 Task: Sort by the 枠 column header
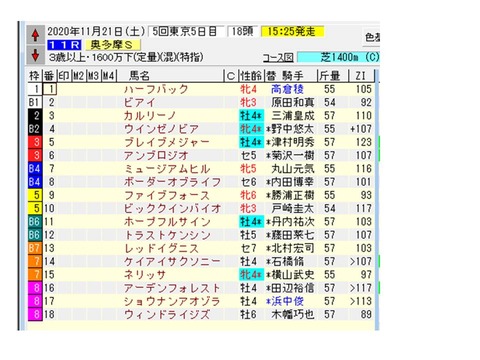[x=35, y=76]
